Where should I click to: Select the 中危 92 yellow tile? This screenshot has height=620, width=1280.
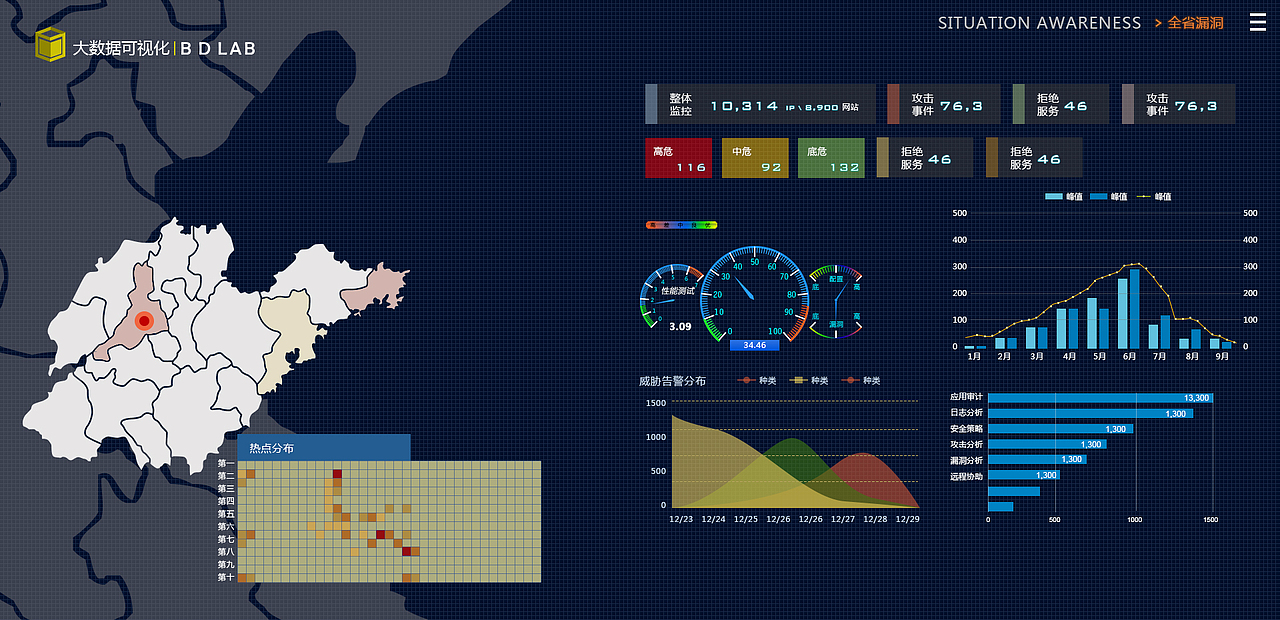[755, 158]
